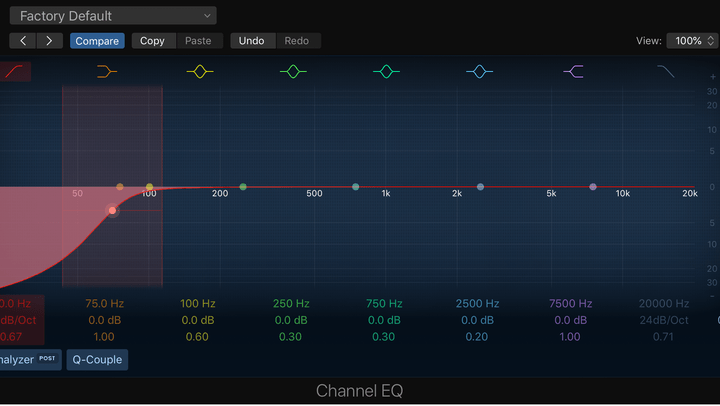Toggle the orange low shelf band icon

click(107, 72)
